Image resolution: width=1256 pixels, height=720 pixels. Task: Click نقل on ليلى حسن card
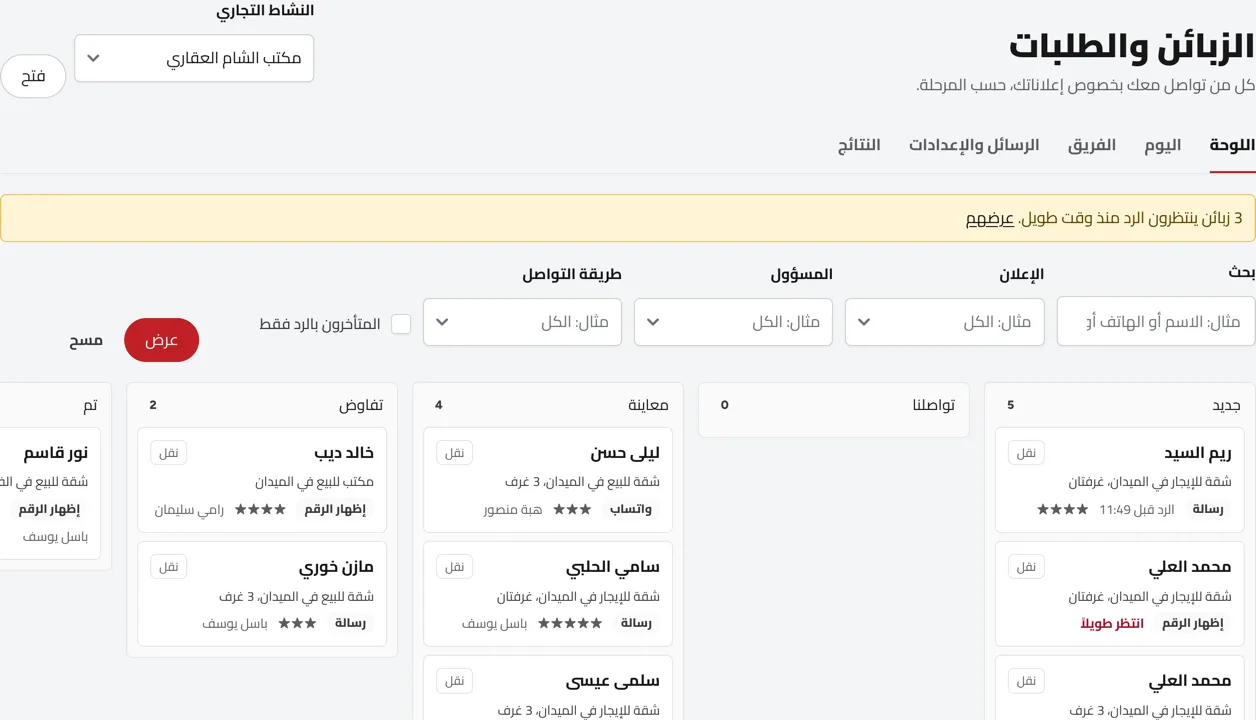click(x=455, y=453)
